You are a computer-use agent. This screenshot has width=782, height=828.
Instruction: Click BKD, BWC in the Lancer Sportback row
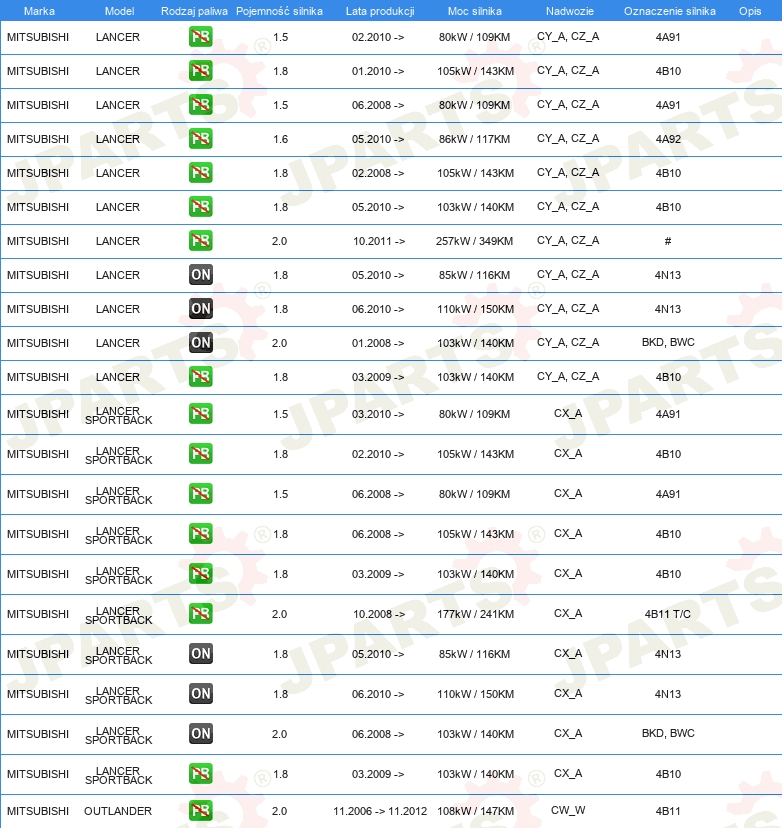(668, 733)
